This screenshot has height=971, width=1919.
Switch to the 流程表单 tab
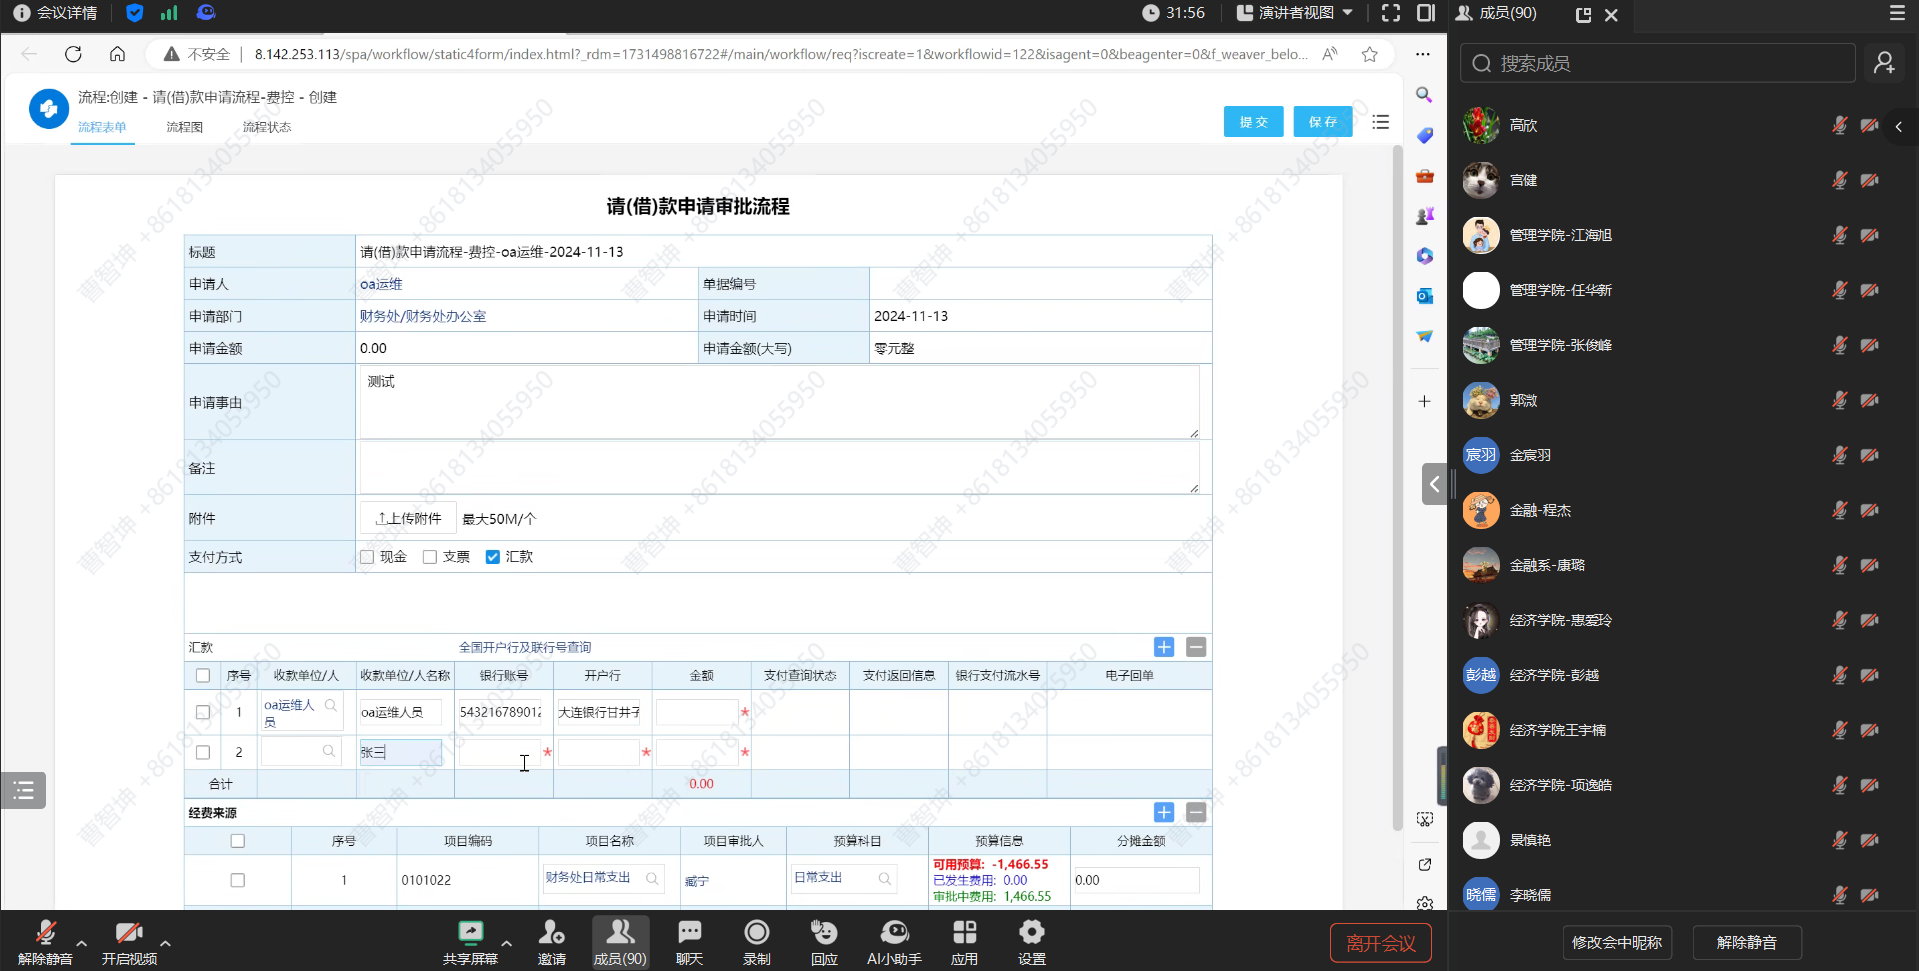click(102, 127)
